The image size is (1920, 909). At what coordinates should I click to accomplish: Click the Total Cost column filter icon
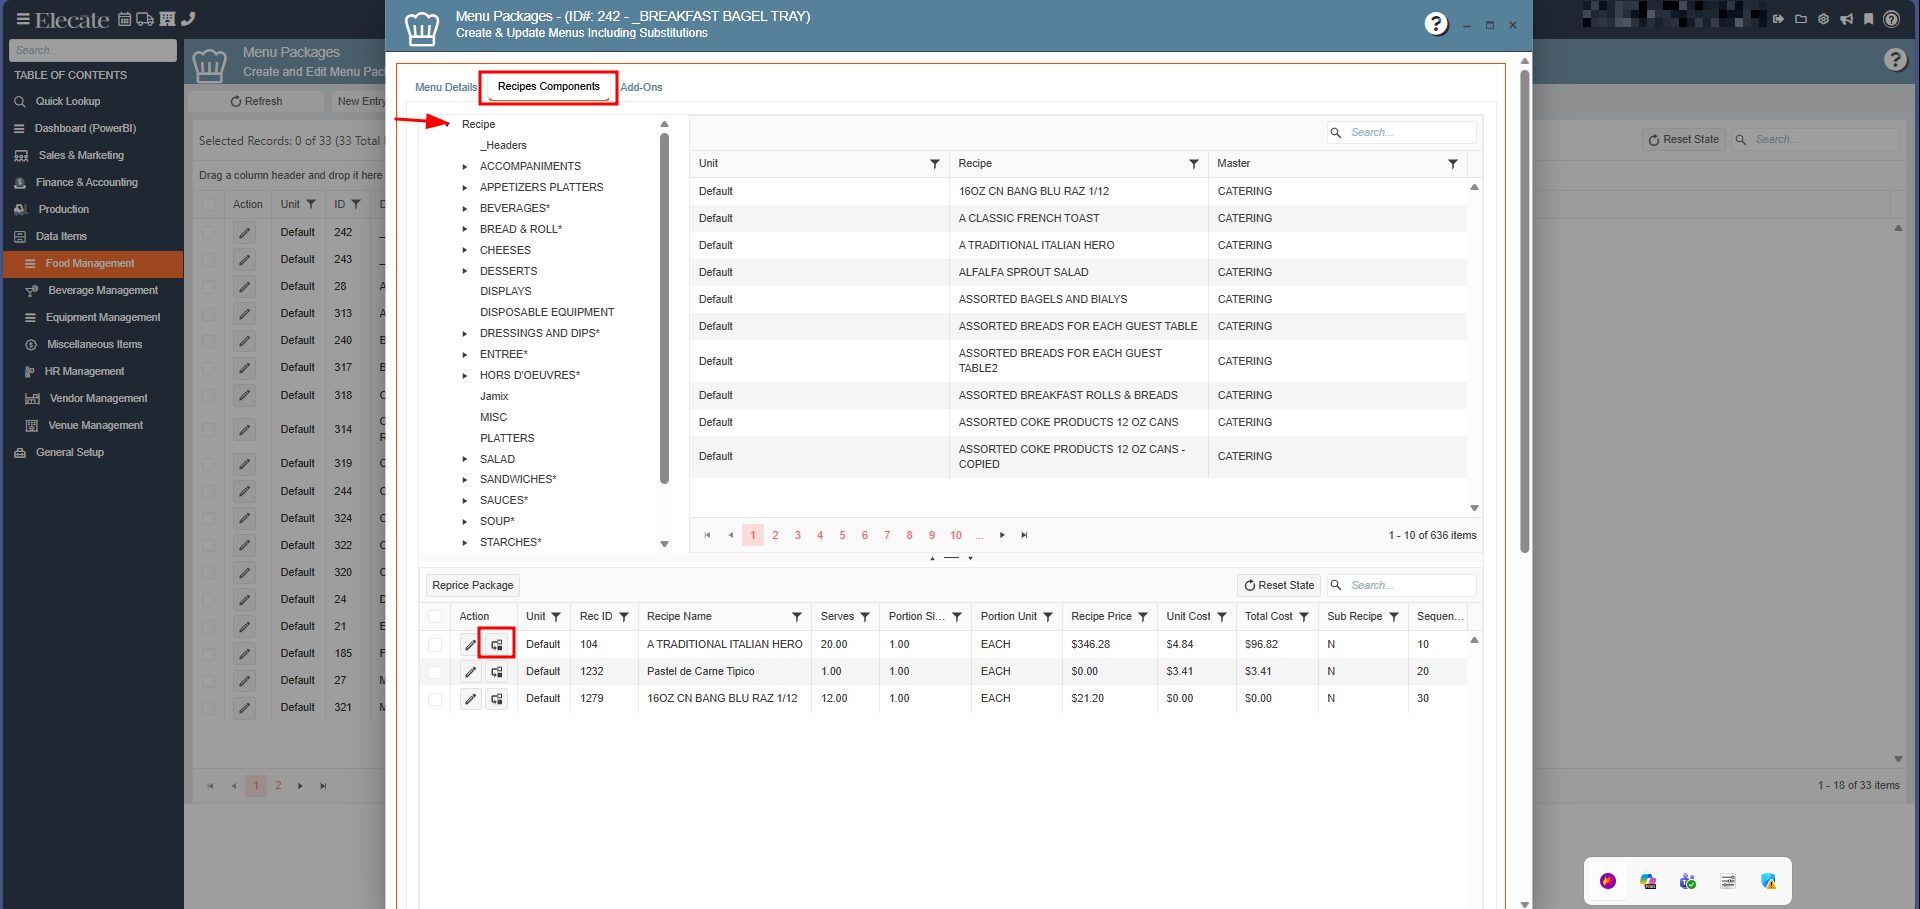coord(1304,617)
